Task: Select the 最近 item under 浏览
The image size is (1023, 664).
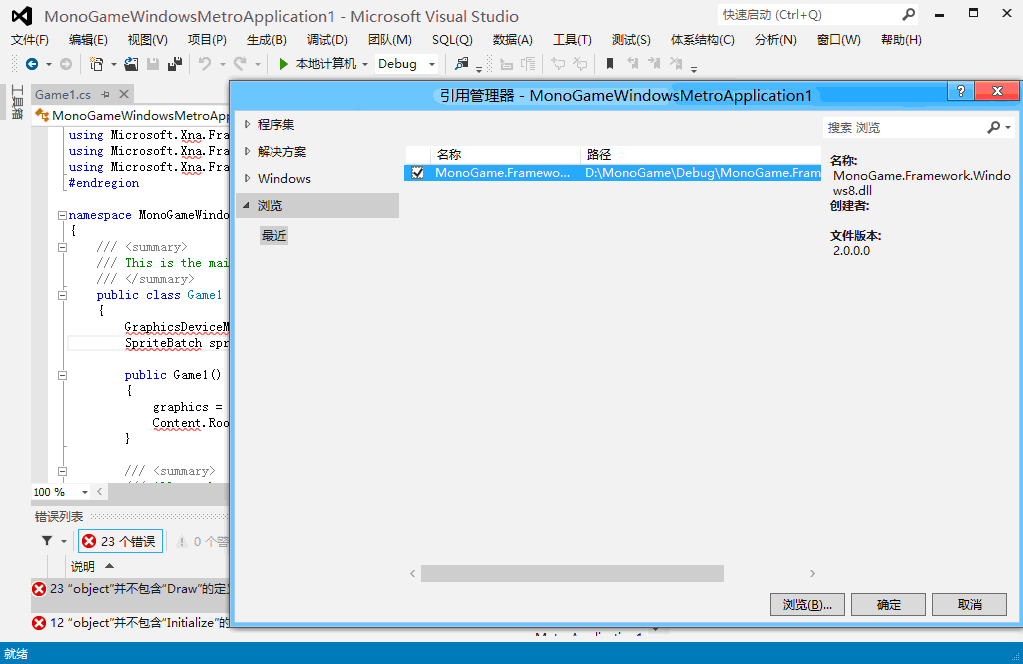Action: [x=274, y=235]
